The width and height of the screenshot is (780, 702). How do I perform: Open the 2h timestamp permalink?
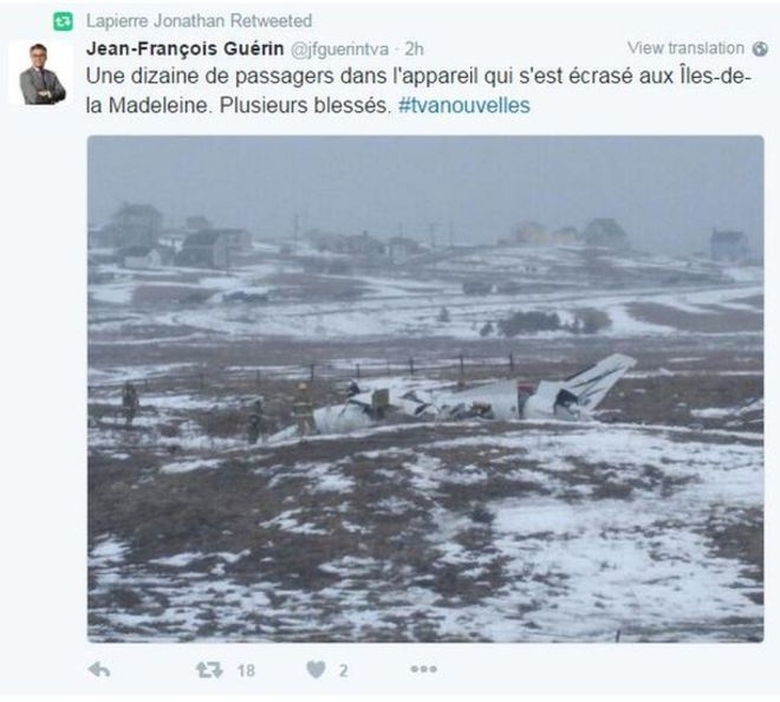pyautogui.click(x=414, y=49)
